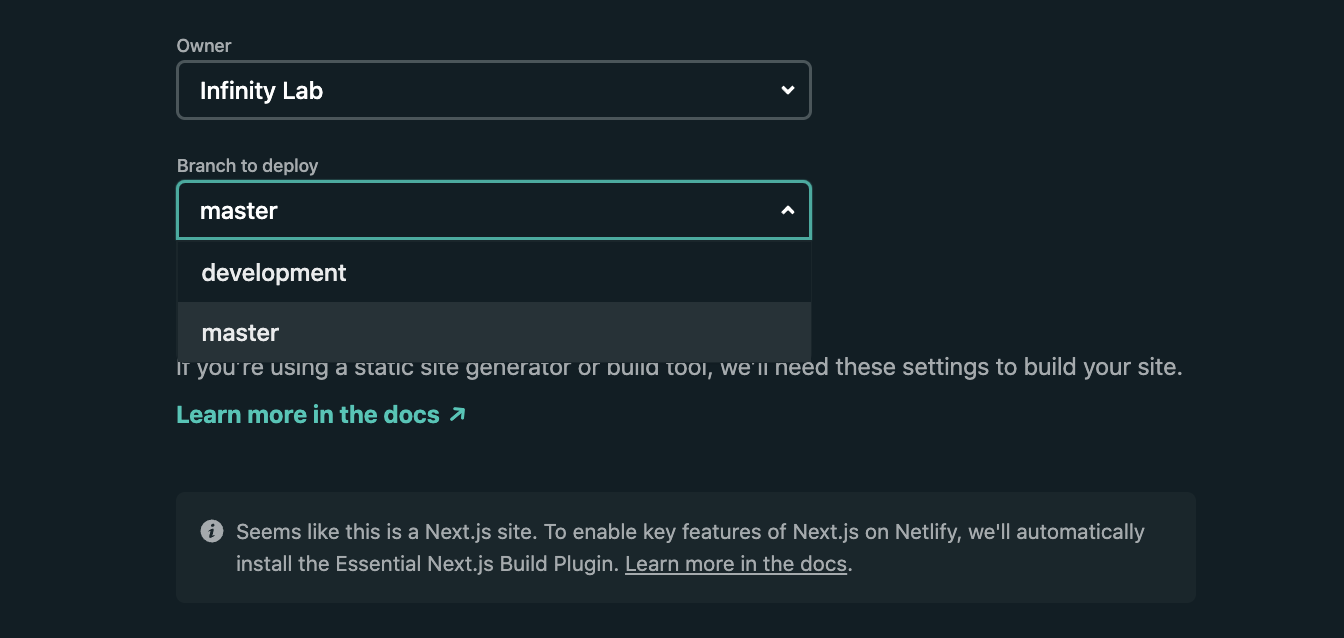This screenshot has width=1344, height=638.
Task: Collapse branch list with the up chevron
Action: (x=788, y=211)
